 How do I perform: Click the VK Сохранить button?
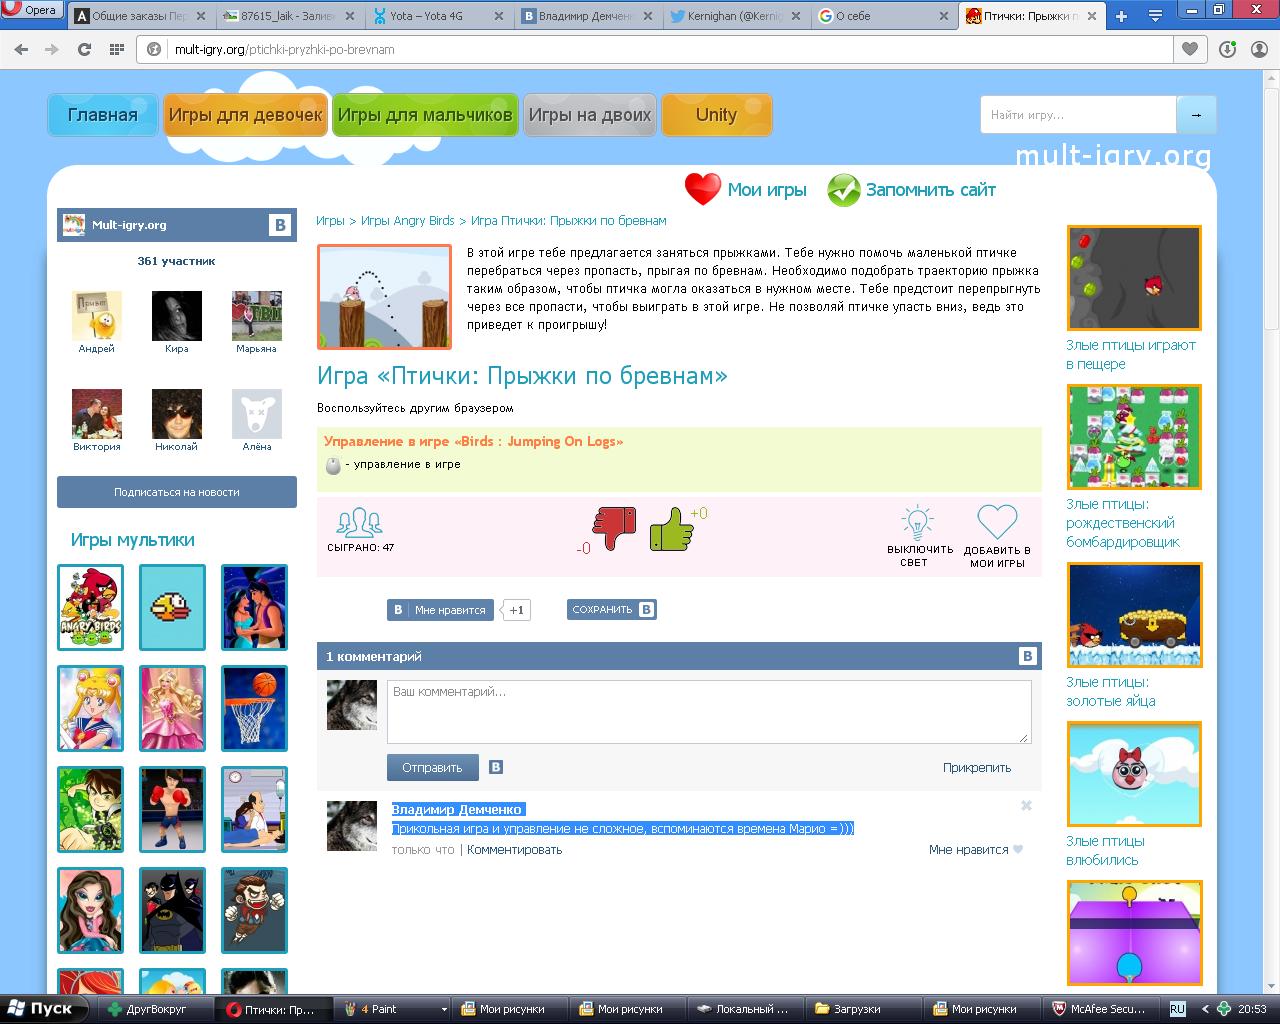612,610
